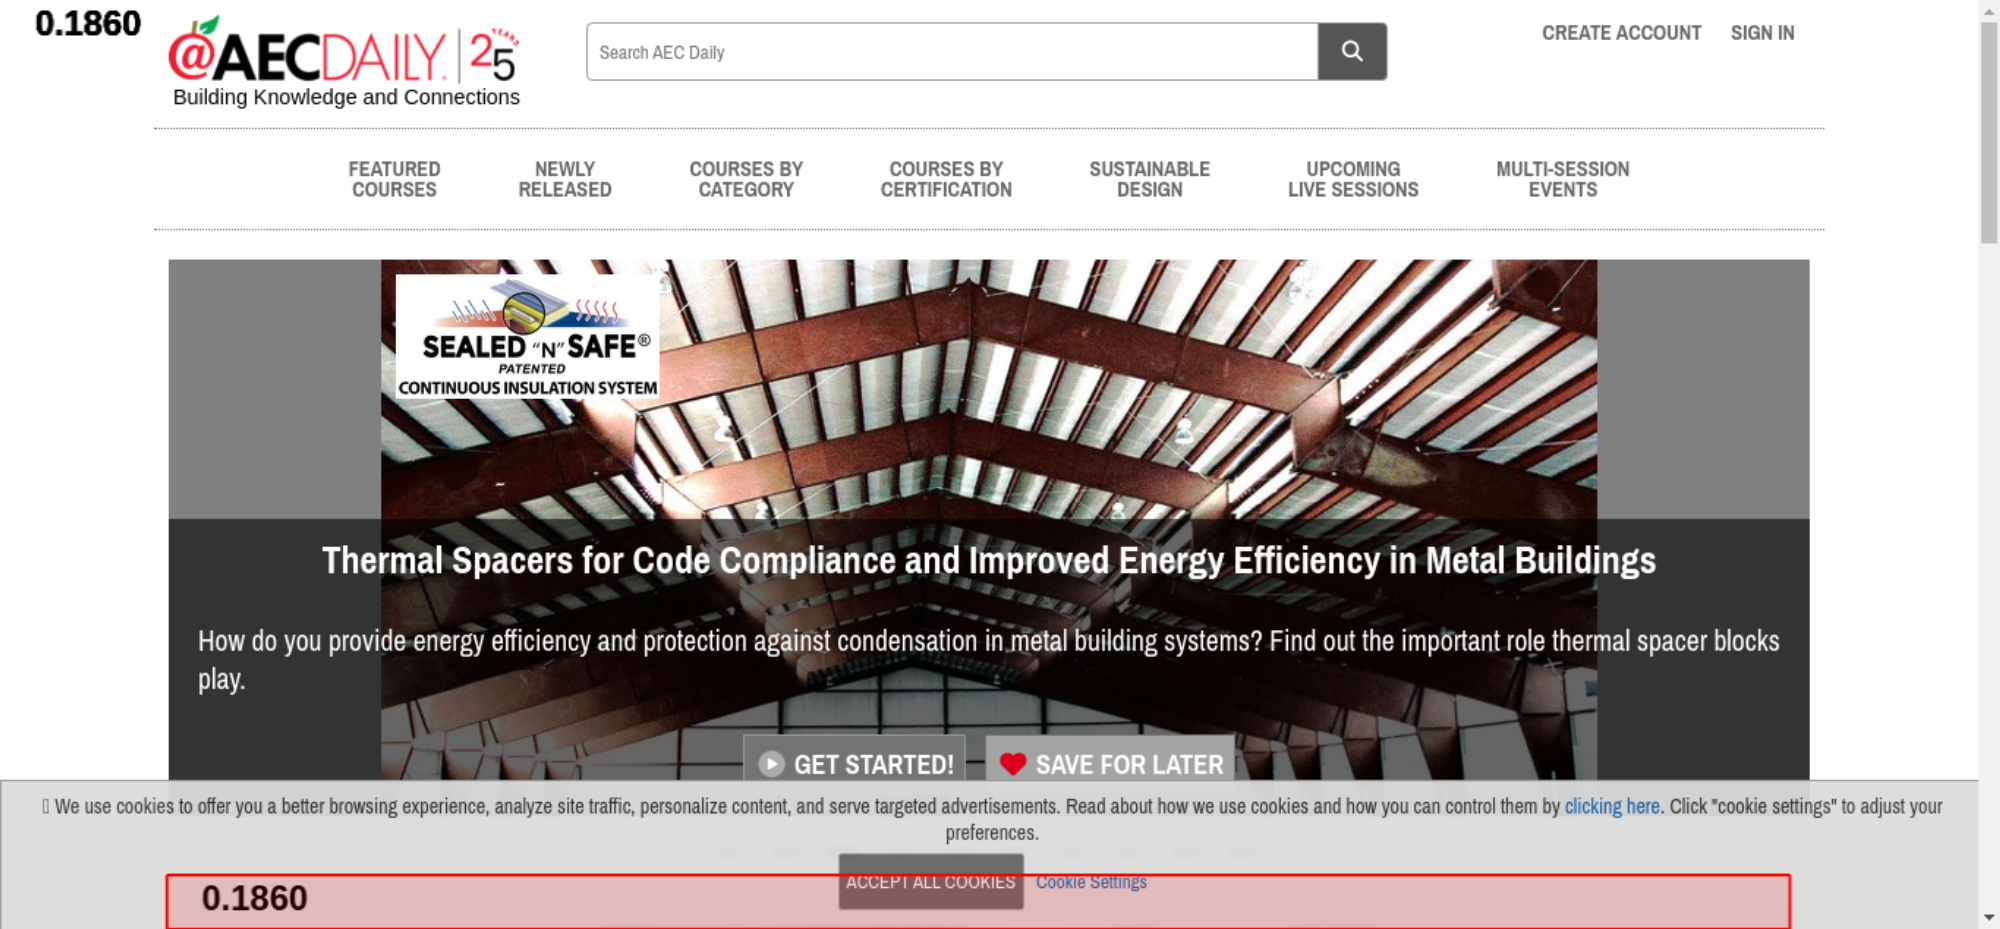Expand Courses by Certification menu
2000x929 pixels.
click(x=946, y=180)
